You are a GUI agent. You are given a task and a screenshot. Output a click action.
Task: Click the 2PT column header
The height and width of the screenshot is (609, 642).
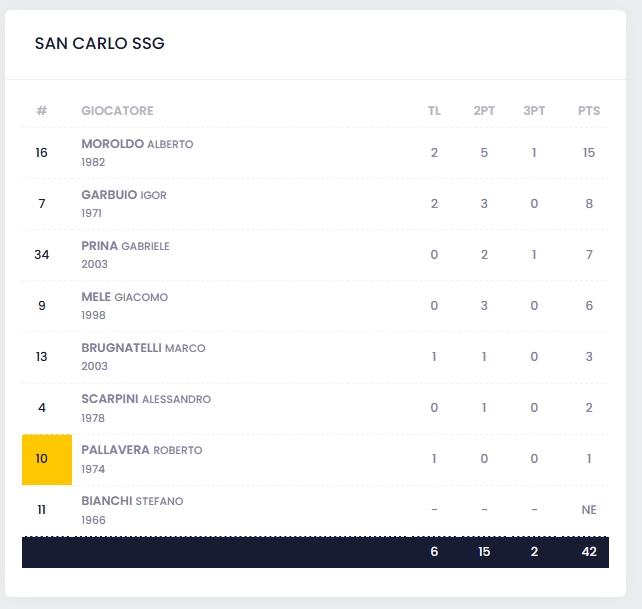tap(484, 111)
